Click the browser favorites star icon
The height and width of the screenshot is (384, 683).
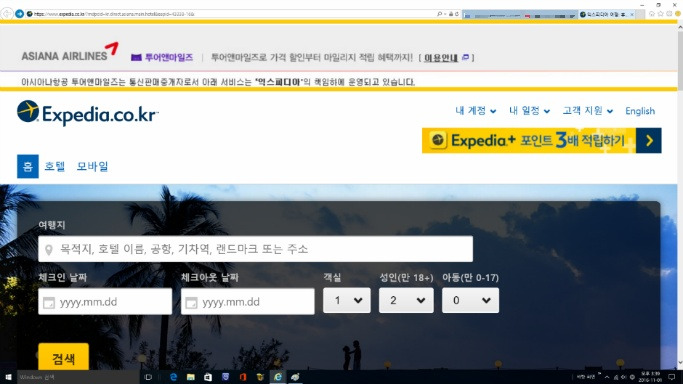[x=660, y=14]
